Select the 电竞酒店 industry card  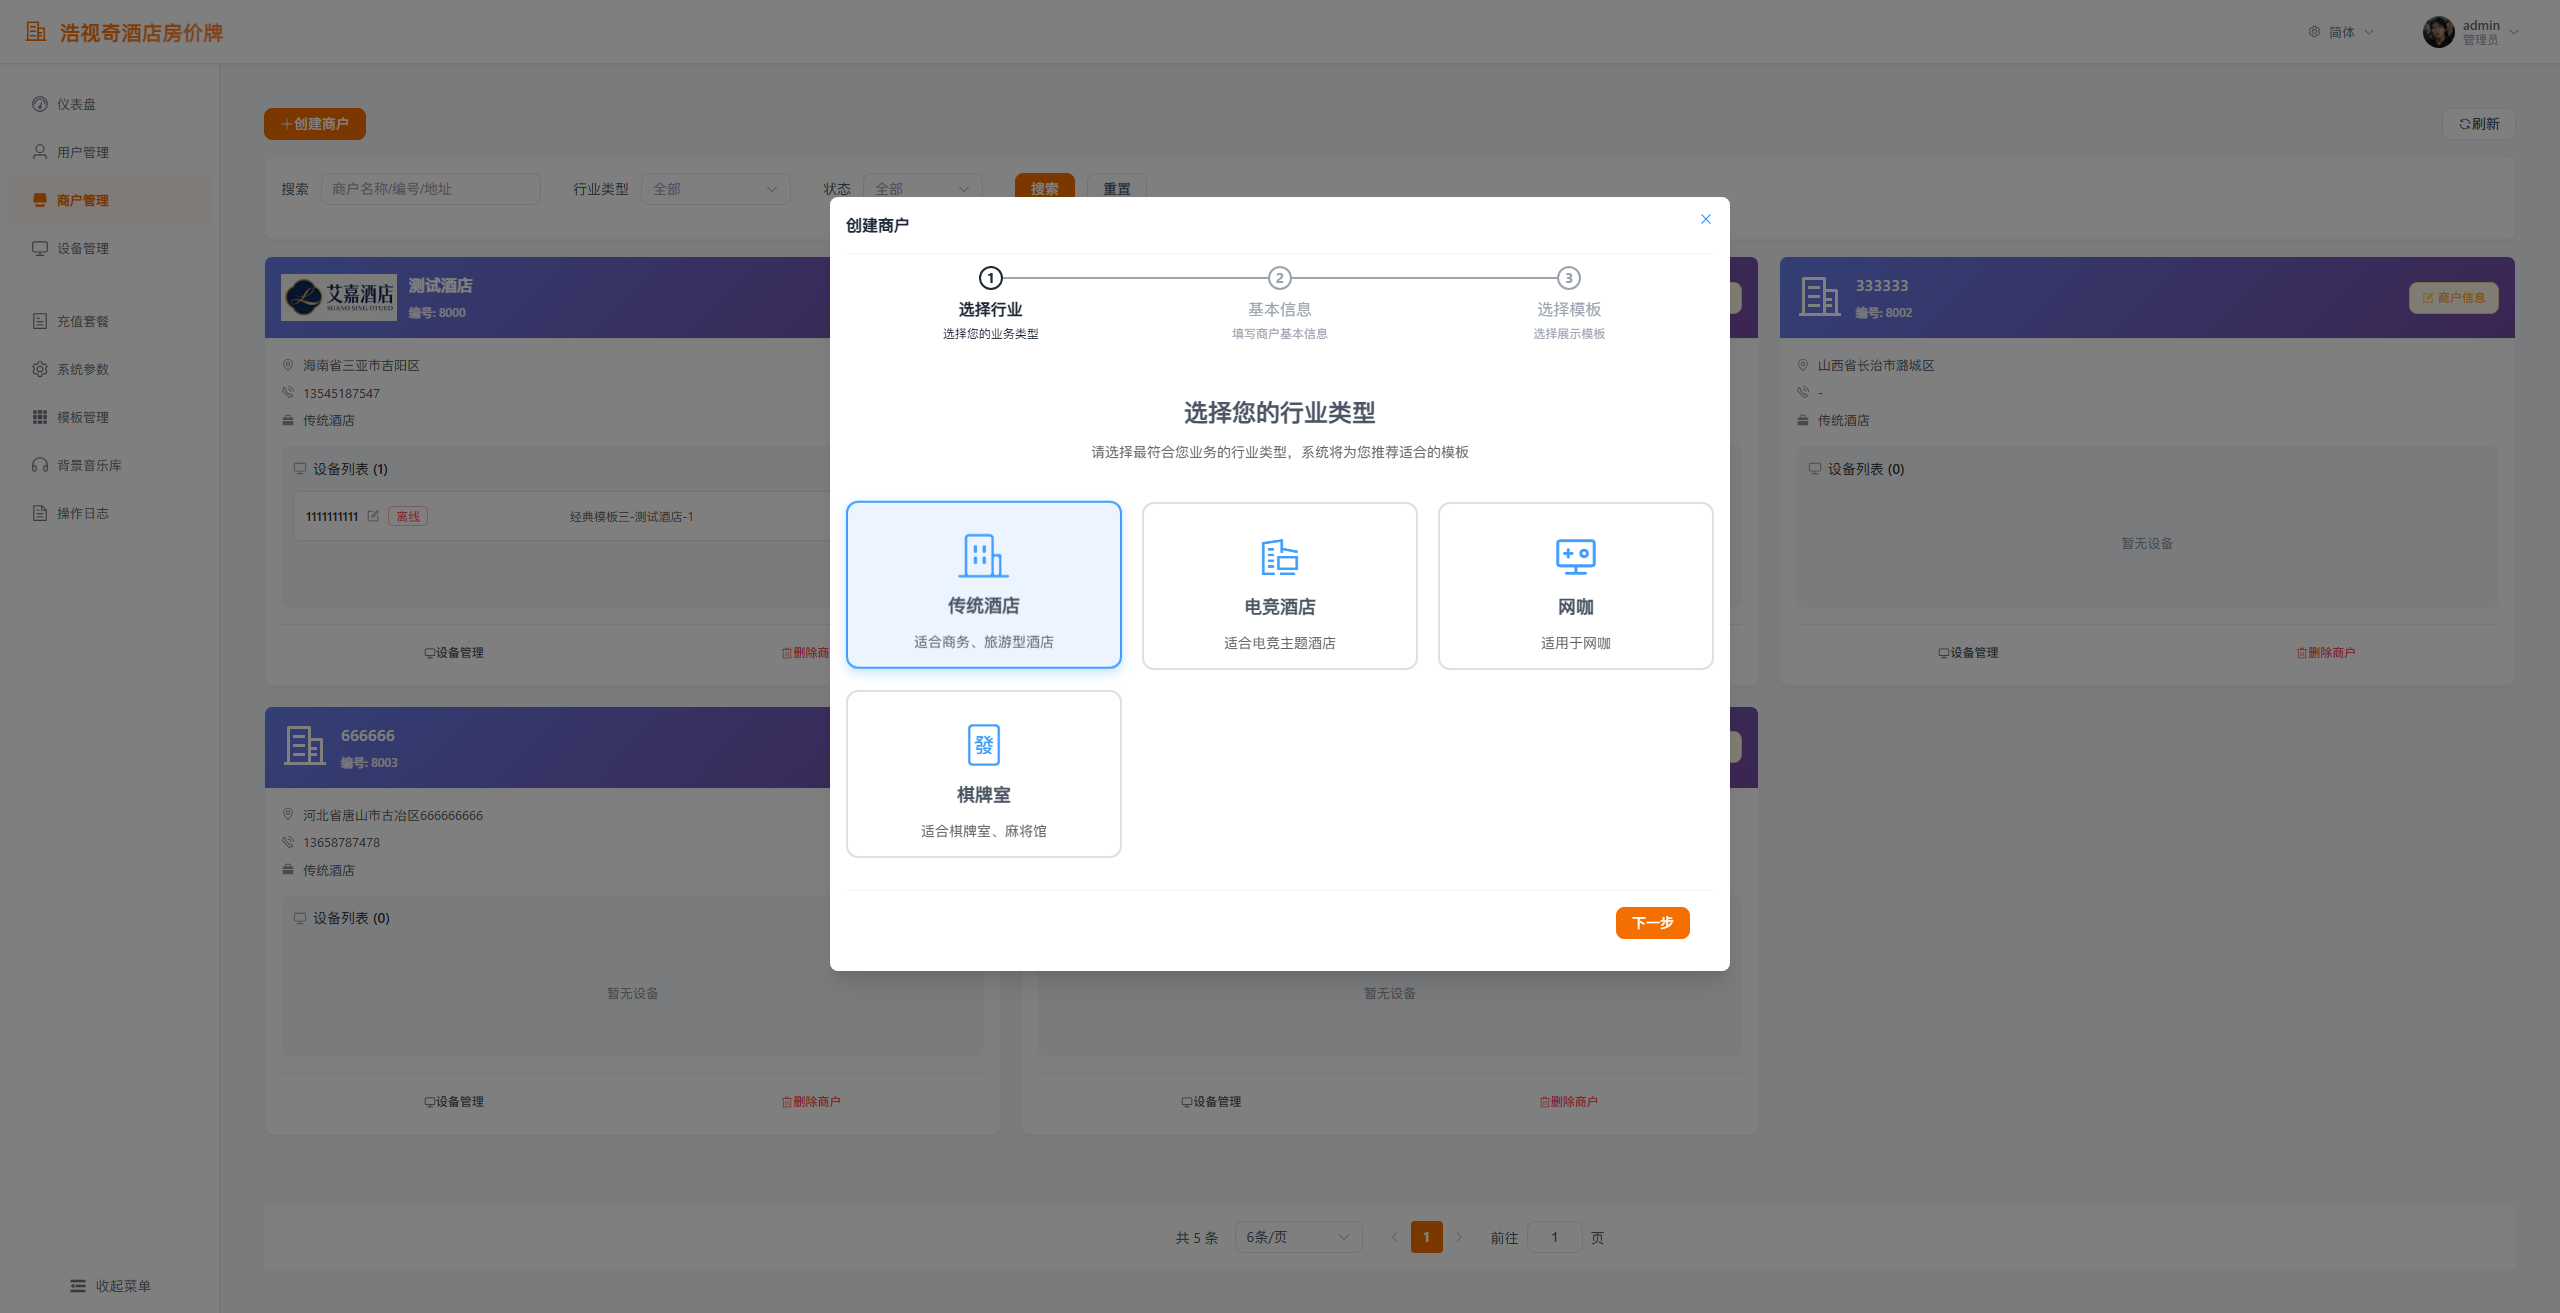pyautogui.click(x=1279, y=585)
